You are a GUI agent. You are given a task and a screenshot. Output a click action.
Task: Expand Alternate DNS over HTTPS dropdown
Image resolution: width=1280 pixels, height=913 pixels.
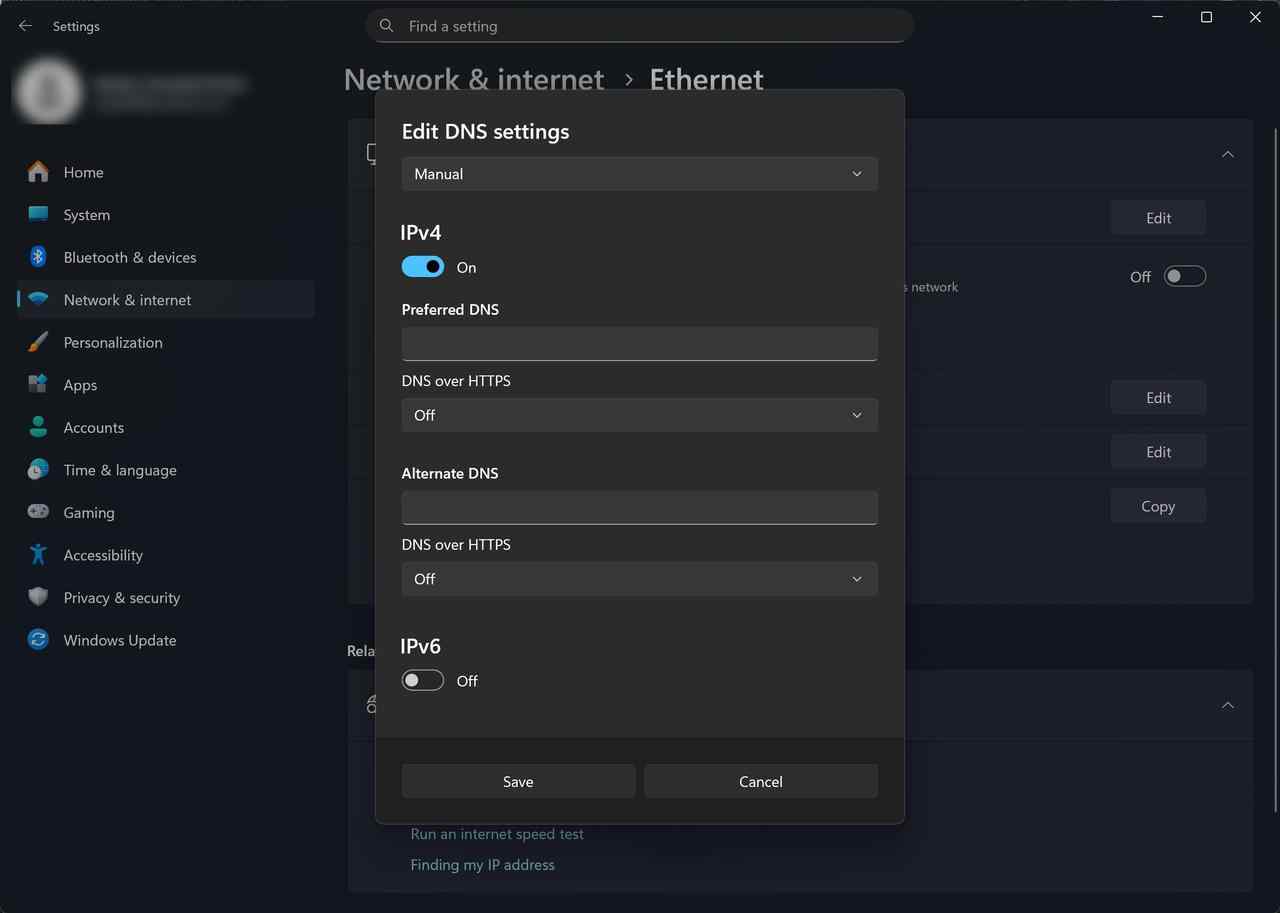click(639, 579)
